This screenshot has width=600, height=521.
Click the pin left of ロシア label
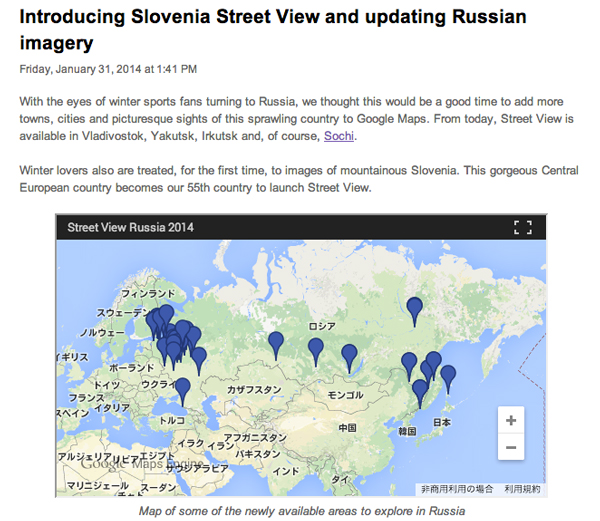pyautogui.click(x=316, y=350)
